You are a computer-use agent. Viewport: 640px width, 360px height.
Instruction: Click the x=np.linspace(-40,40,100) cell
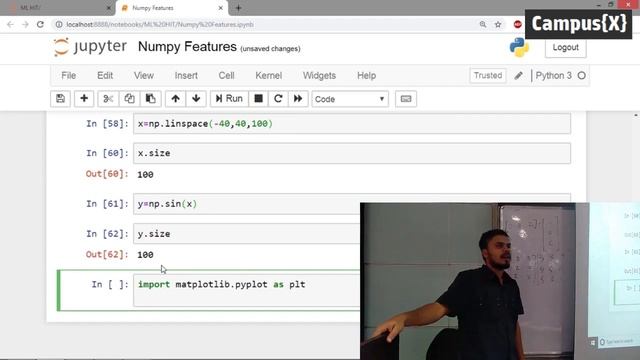click(352, 124)
